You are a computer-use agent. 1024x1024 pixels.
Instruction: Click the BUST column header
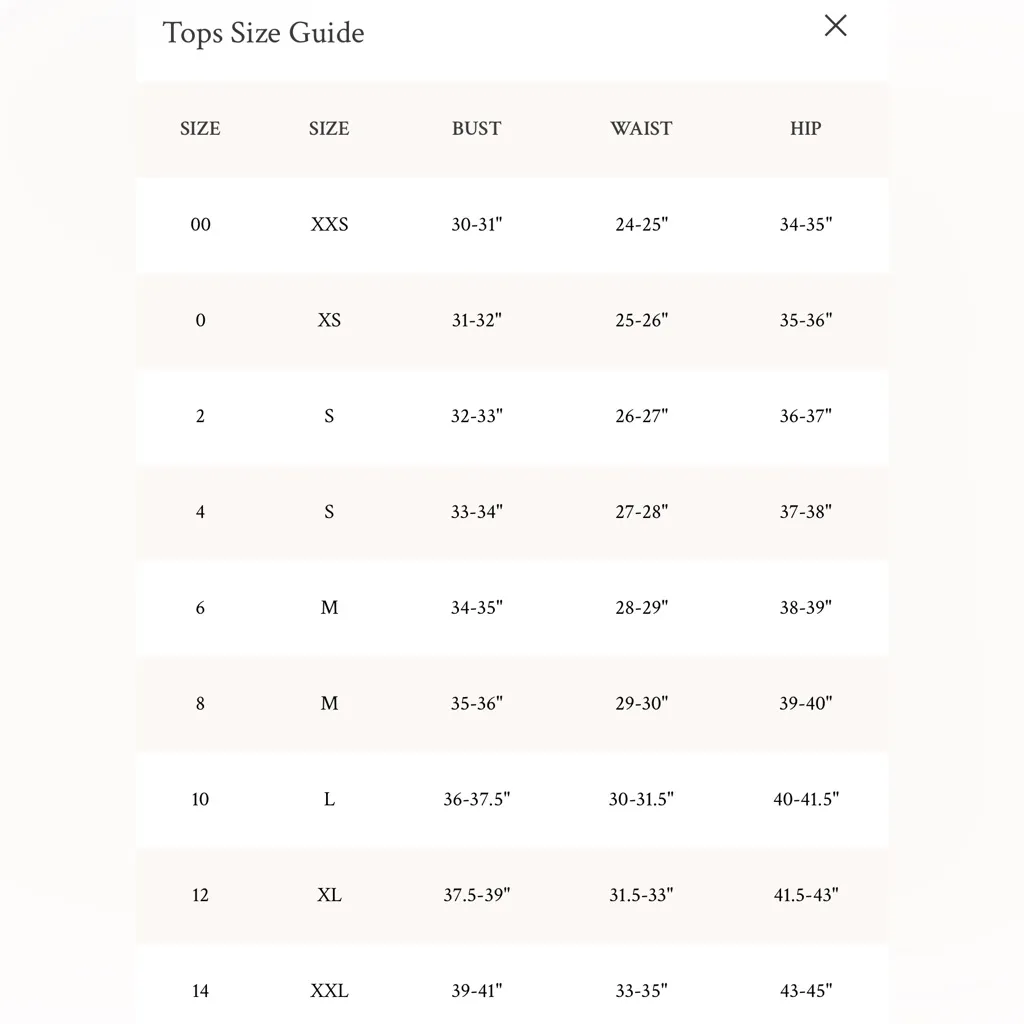click(x=476, y=128)
